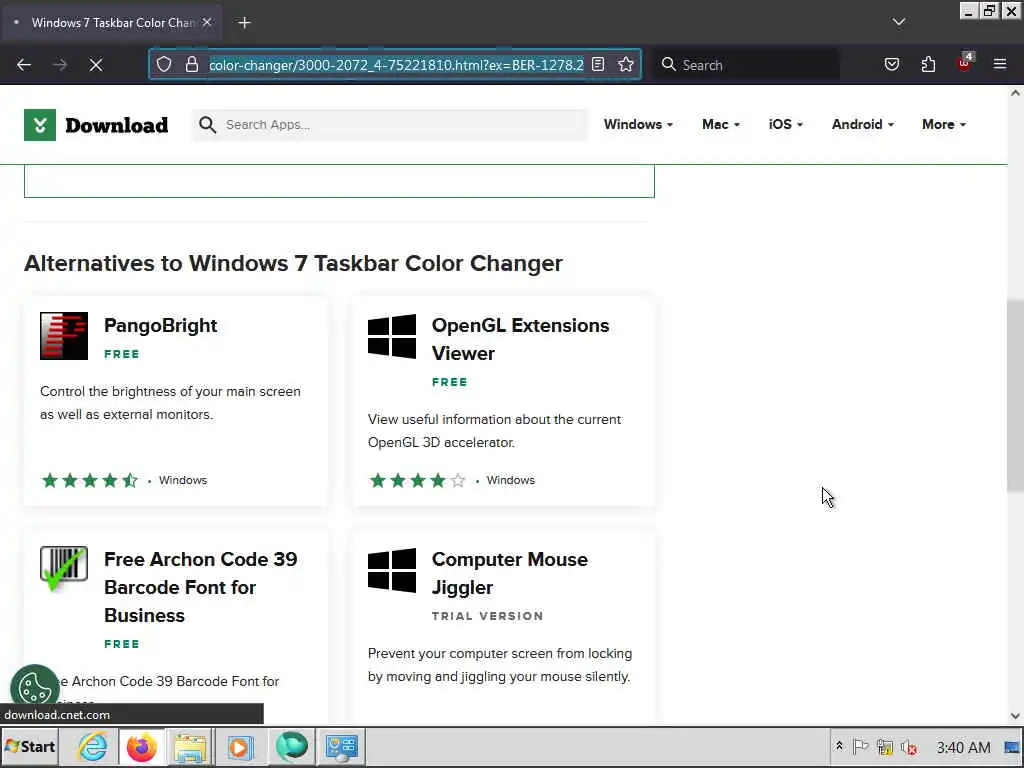Open the Firefox application hamburger menu
Image resolution: width=1024 pixels, height=768 pixels.
click(x=1000, y=64)
